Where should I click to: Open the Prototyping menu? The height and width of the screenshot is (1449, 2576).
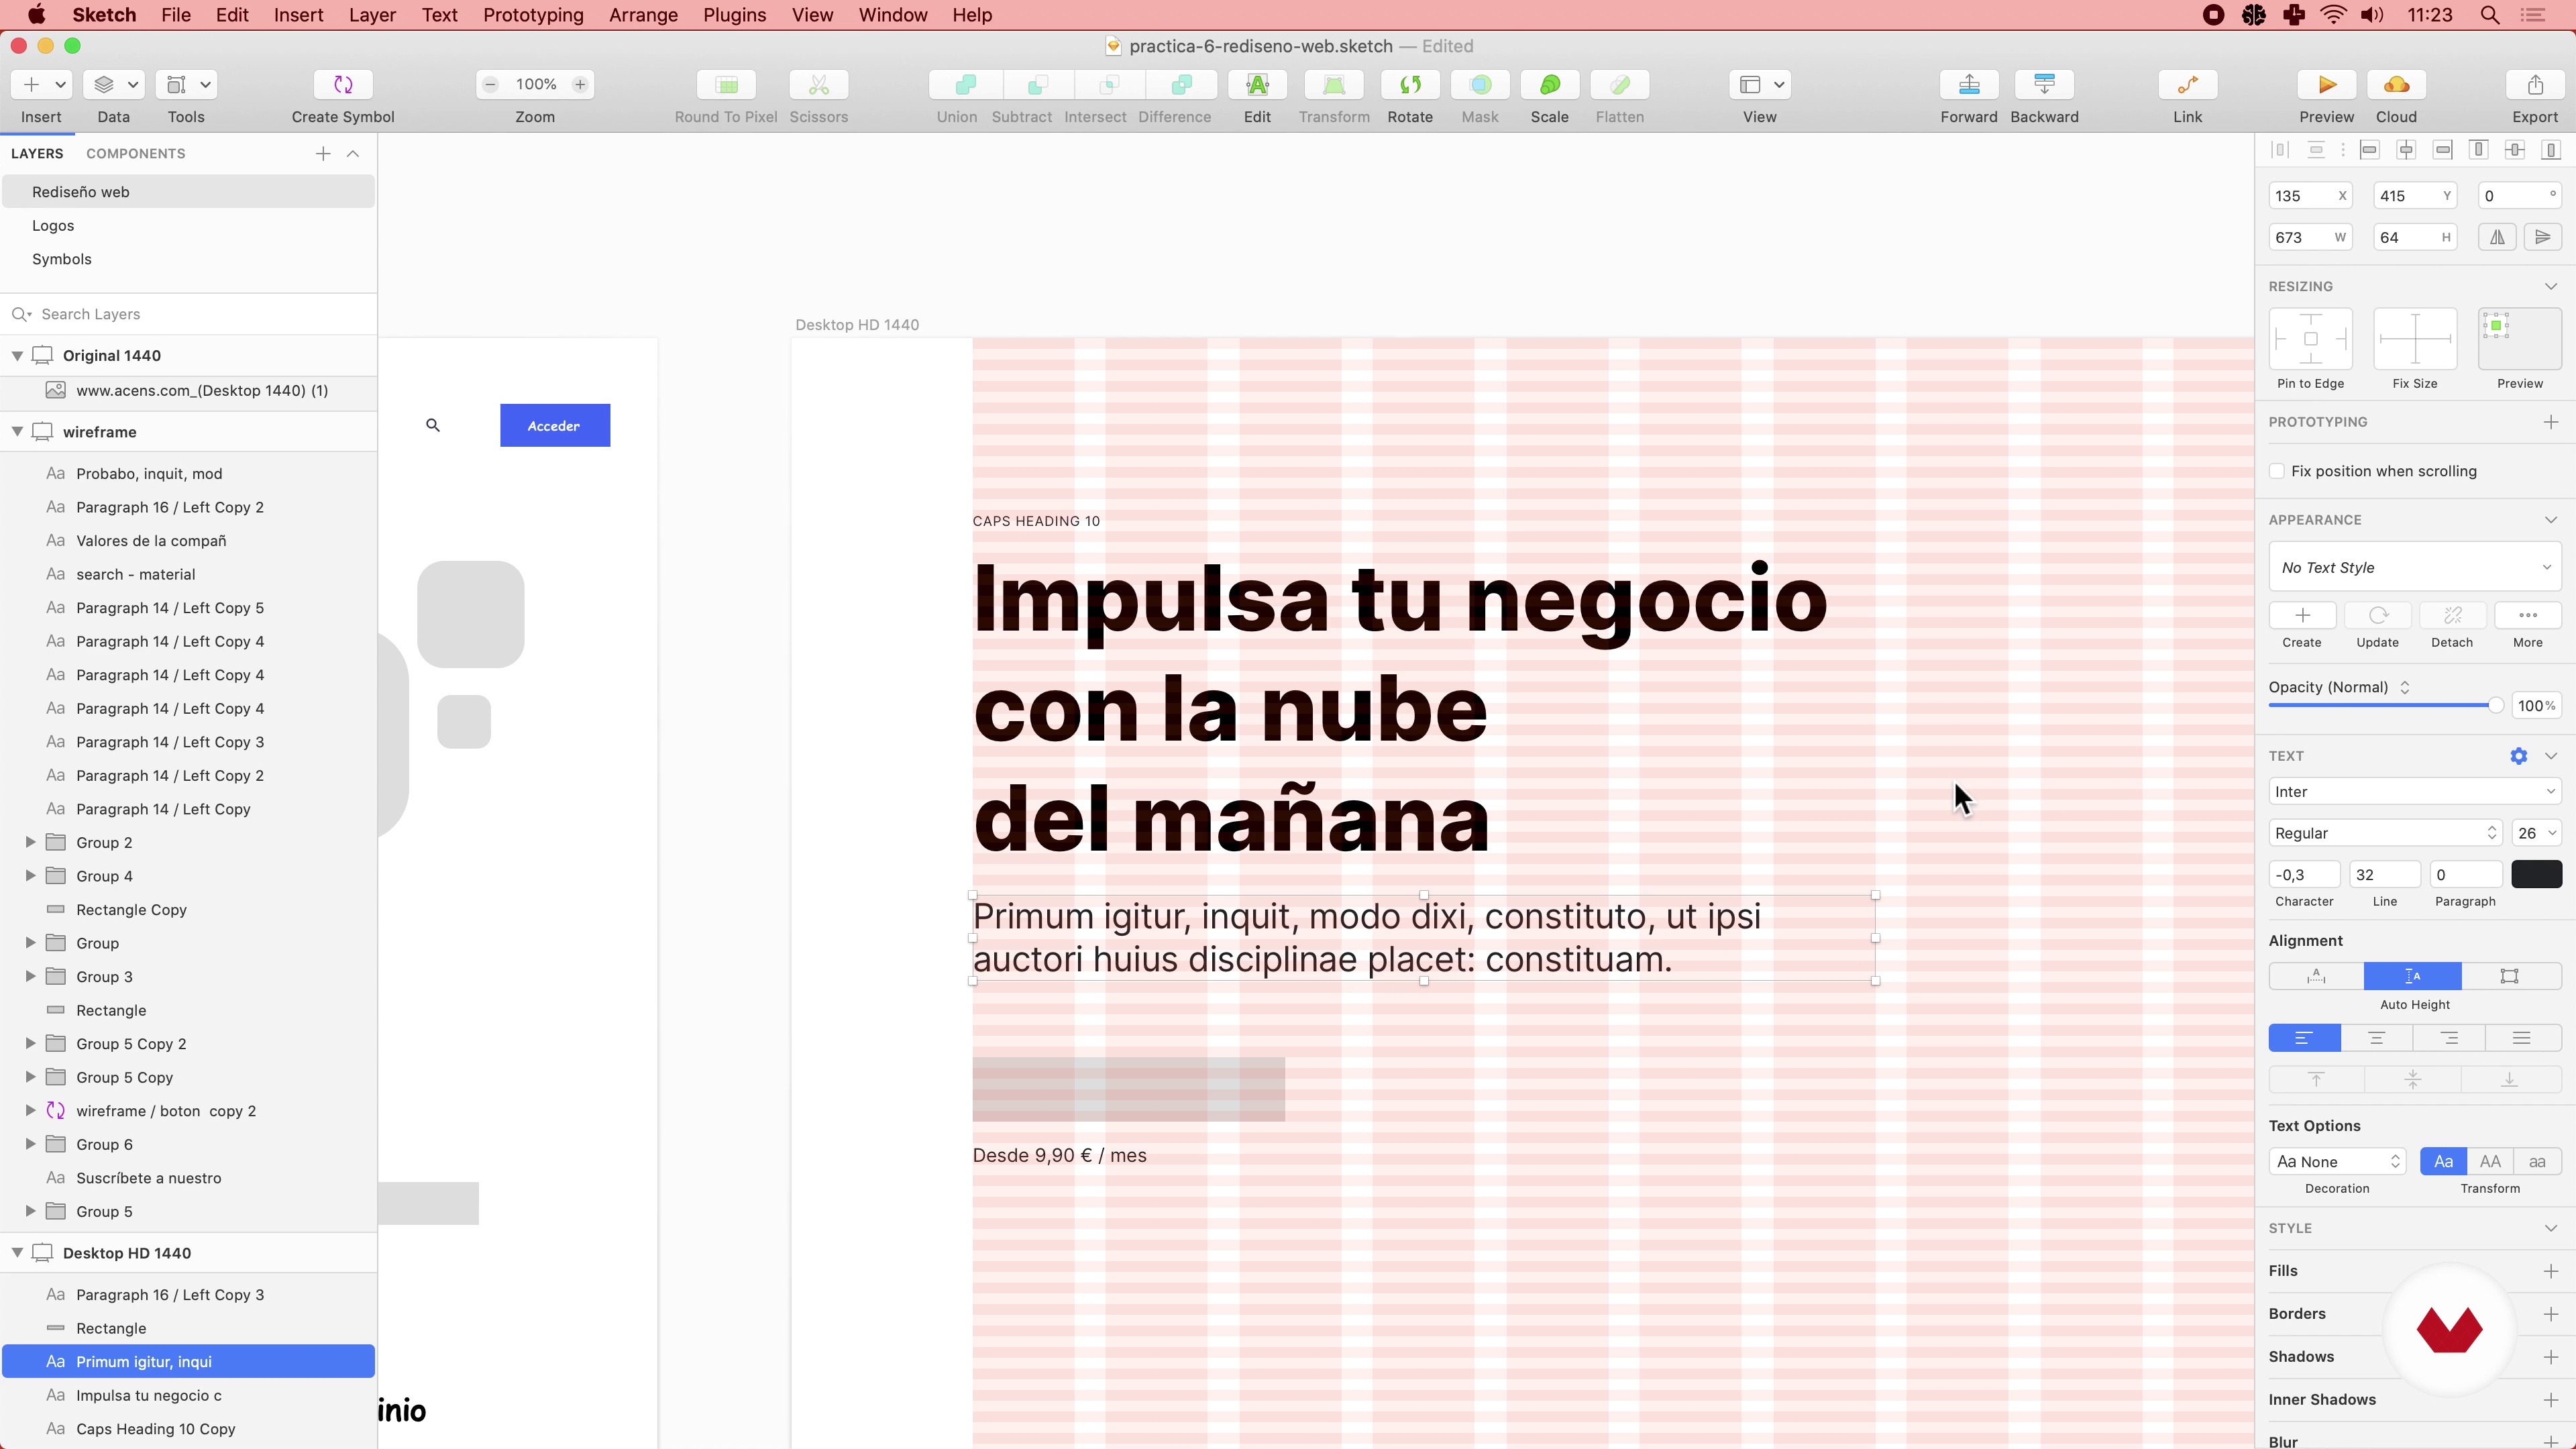coord(533,15)
